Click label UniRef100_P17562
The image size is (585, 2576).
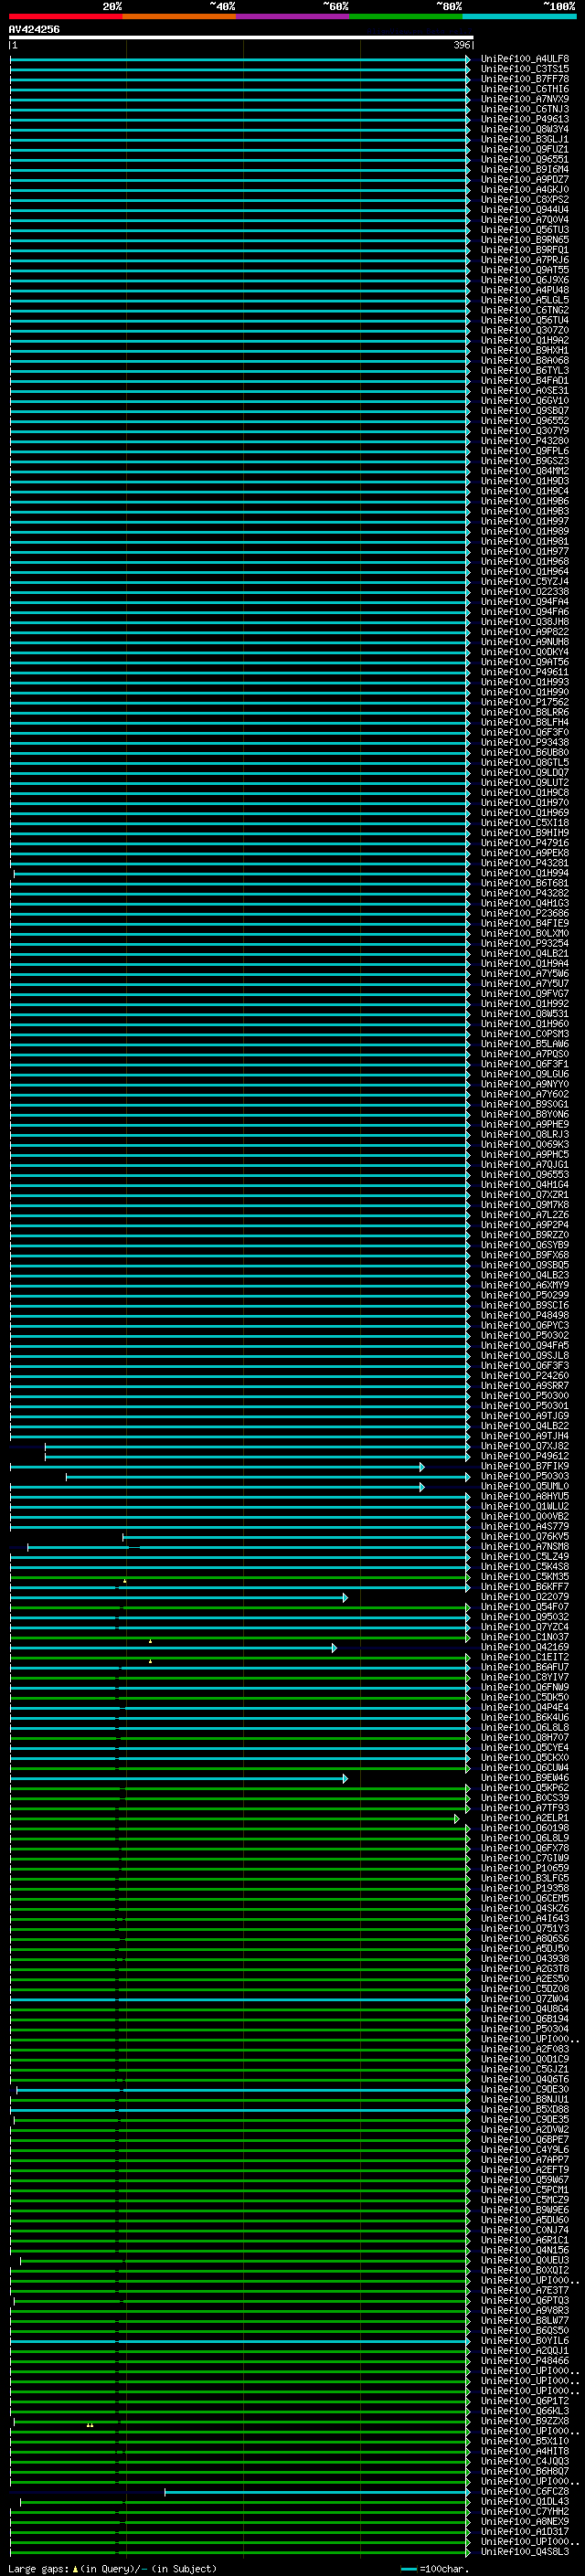525,702
